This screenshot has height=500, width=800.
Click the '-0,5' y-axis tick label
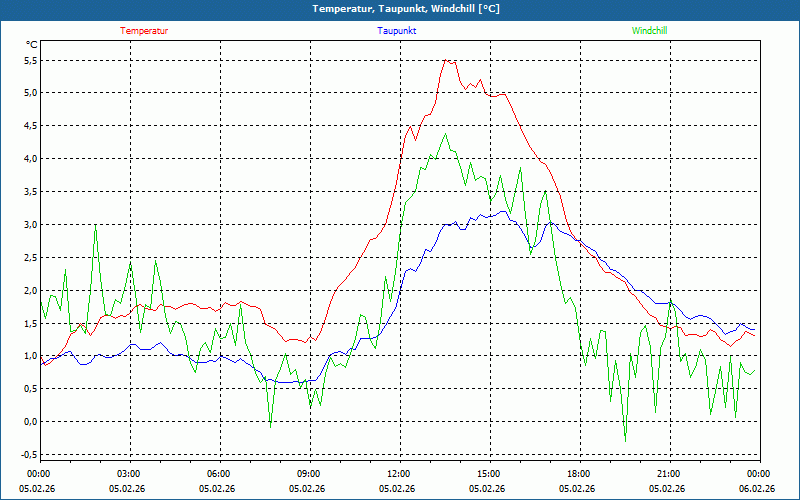click(28, 454)
